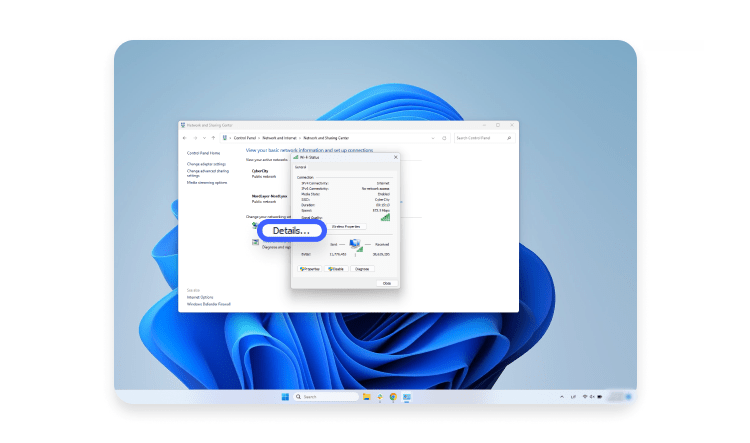Click the Properties button in Wi-Fi Status

(309, 269)
